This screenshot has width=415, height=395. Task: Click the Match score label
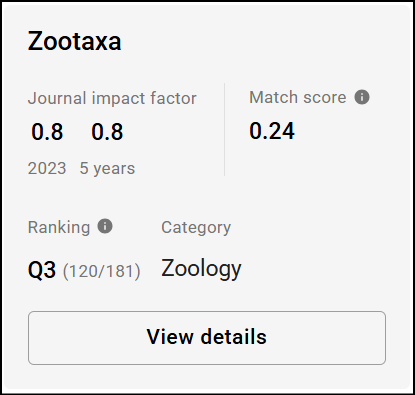pos(298,97)
